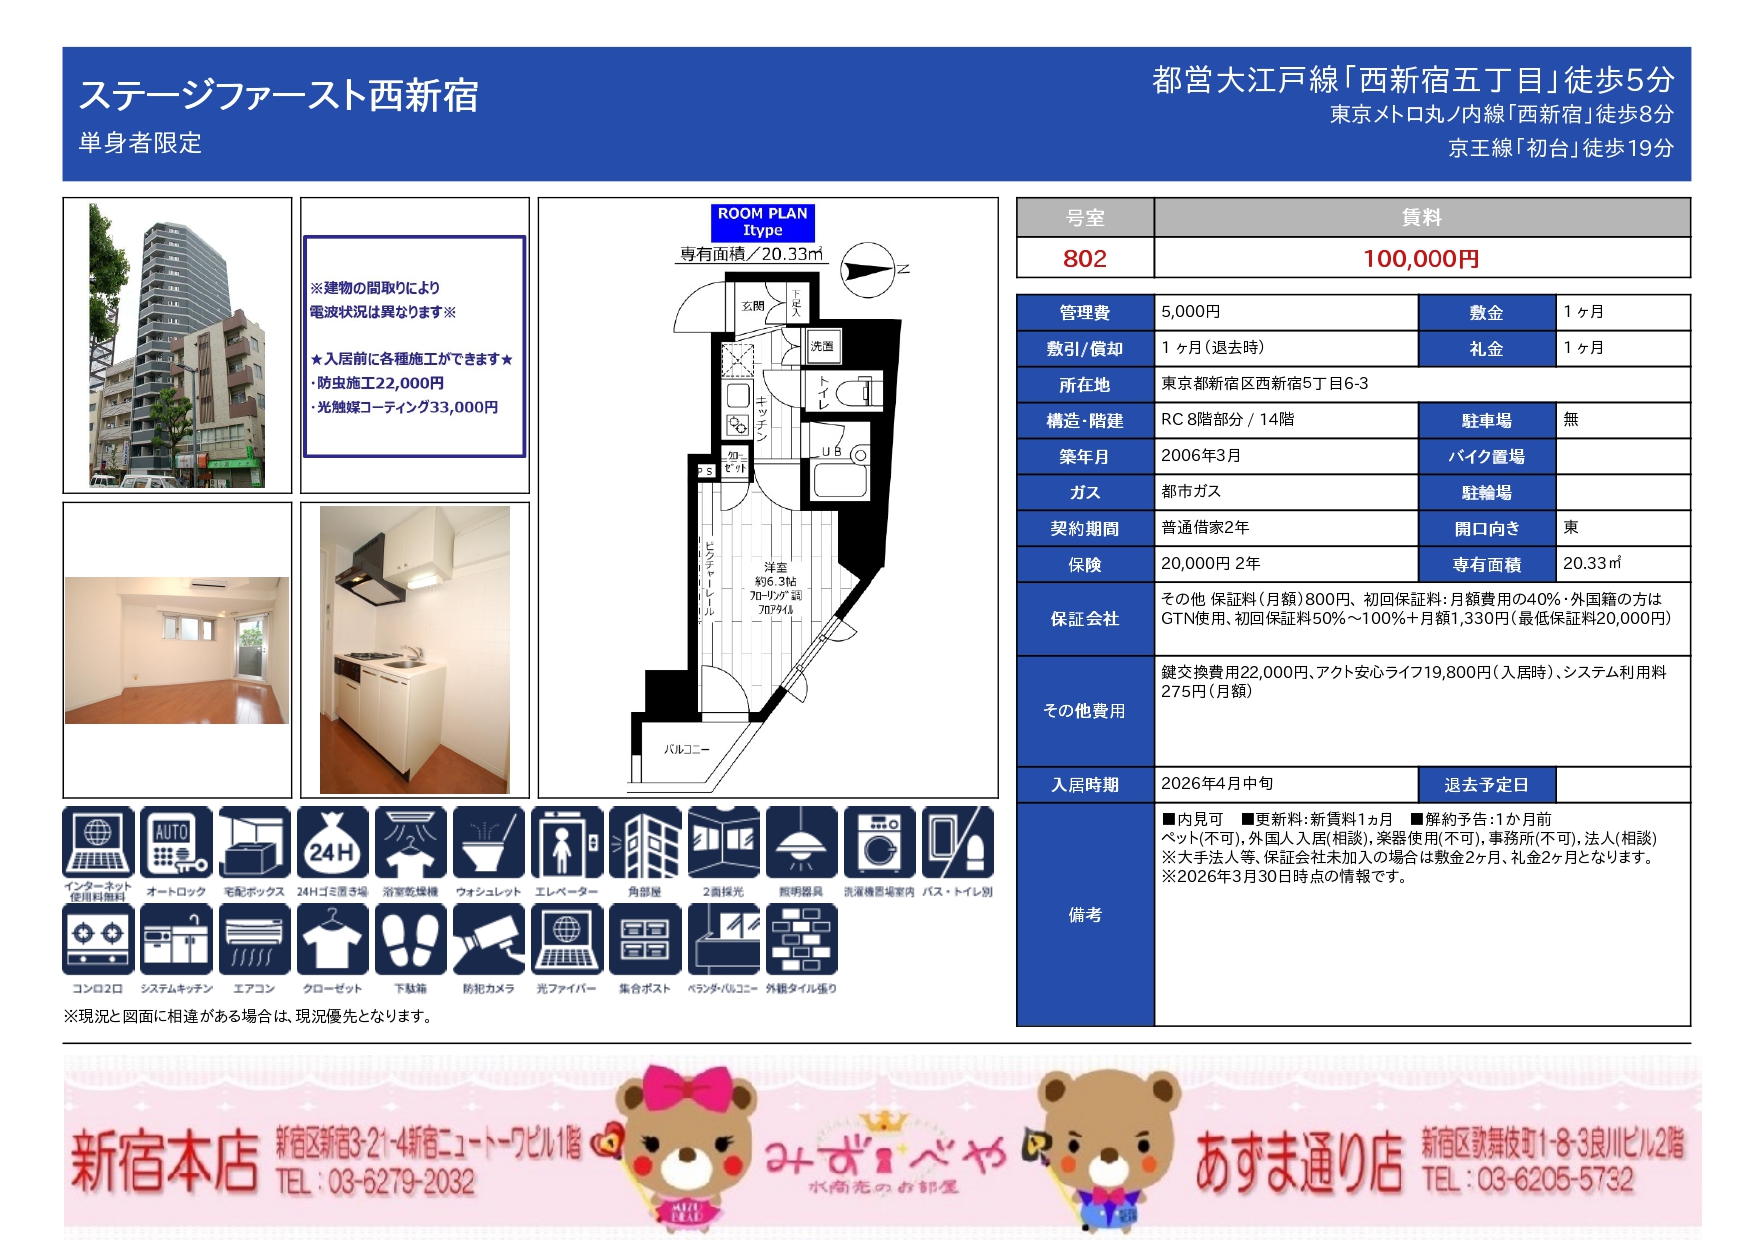Select the エアコン air conditioner icon
The image size is (1755, 1240).
(x=254, y=939)
